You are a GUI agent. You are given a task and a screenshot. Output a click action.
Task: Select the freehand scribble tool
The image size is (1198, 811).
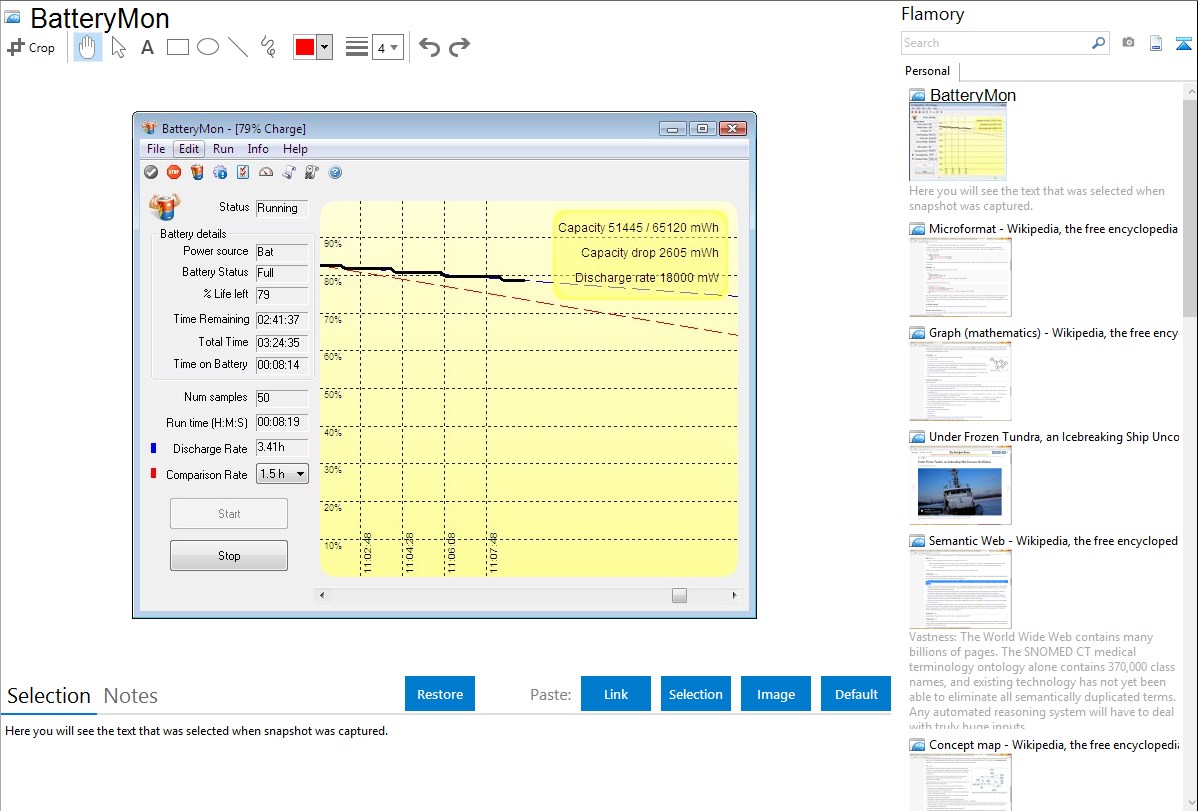(267, 47)
